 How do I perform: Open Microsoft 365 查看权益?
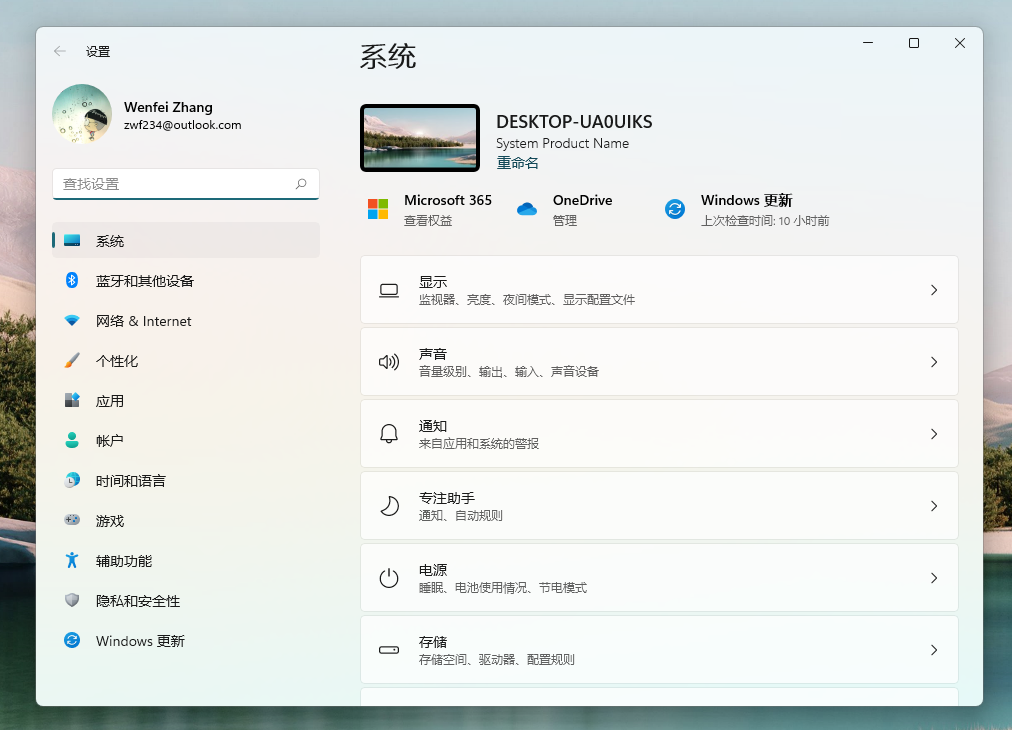[428, 221]
